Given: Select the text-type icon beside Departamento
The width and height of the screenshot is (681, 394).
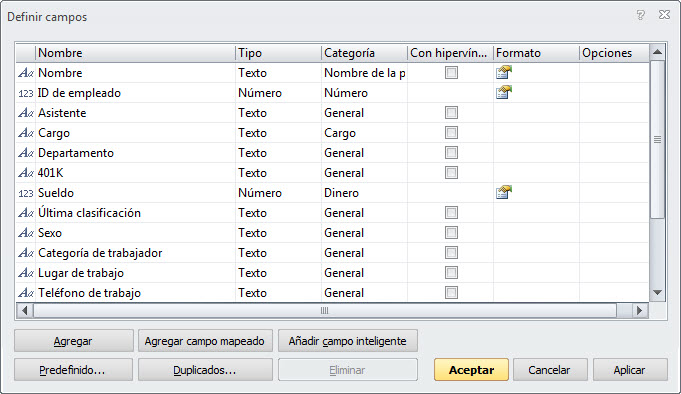Looking at the screenshot, I should click(x=26, y=153).
